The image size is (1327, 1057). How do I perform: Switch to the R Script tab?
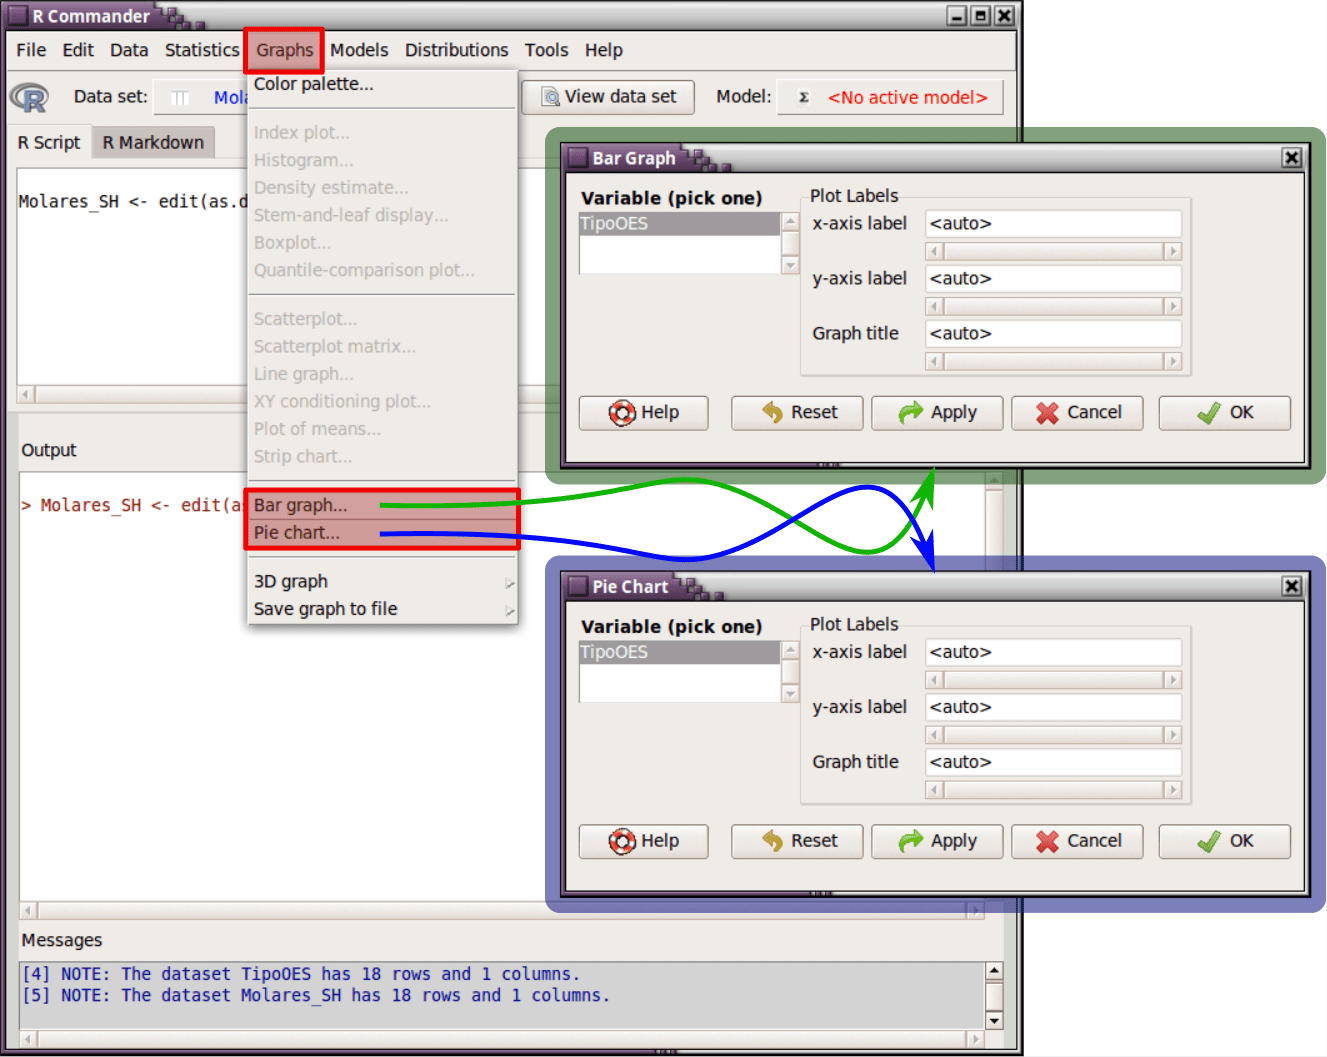[49, 143]
